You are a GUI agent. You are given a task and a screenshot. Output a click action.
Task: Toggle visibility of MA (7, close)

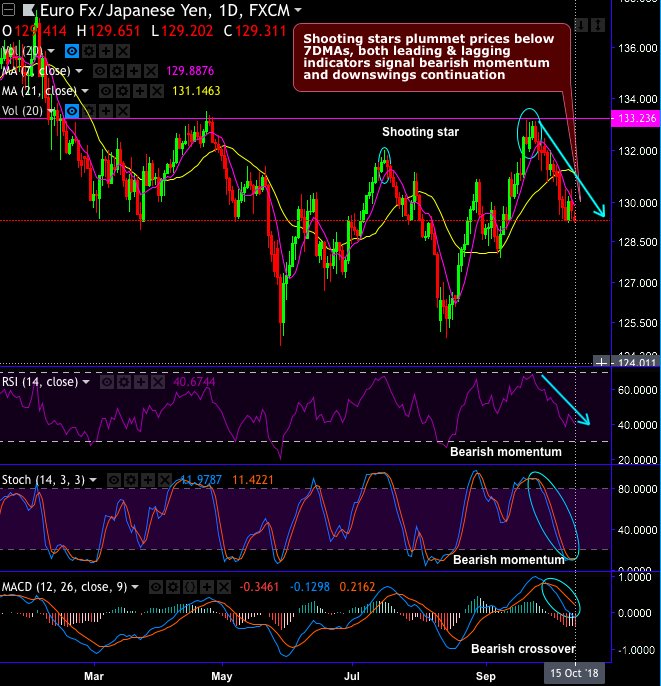pyautogui.click(x=100, y=71)
